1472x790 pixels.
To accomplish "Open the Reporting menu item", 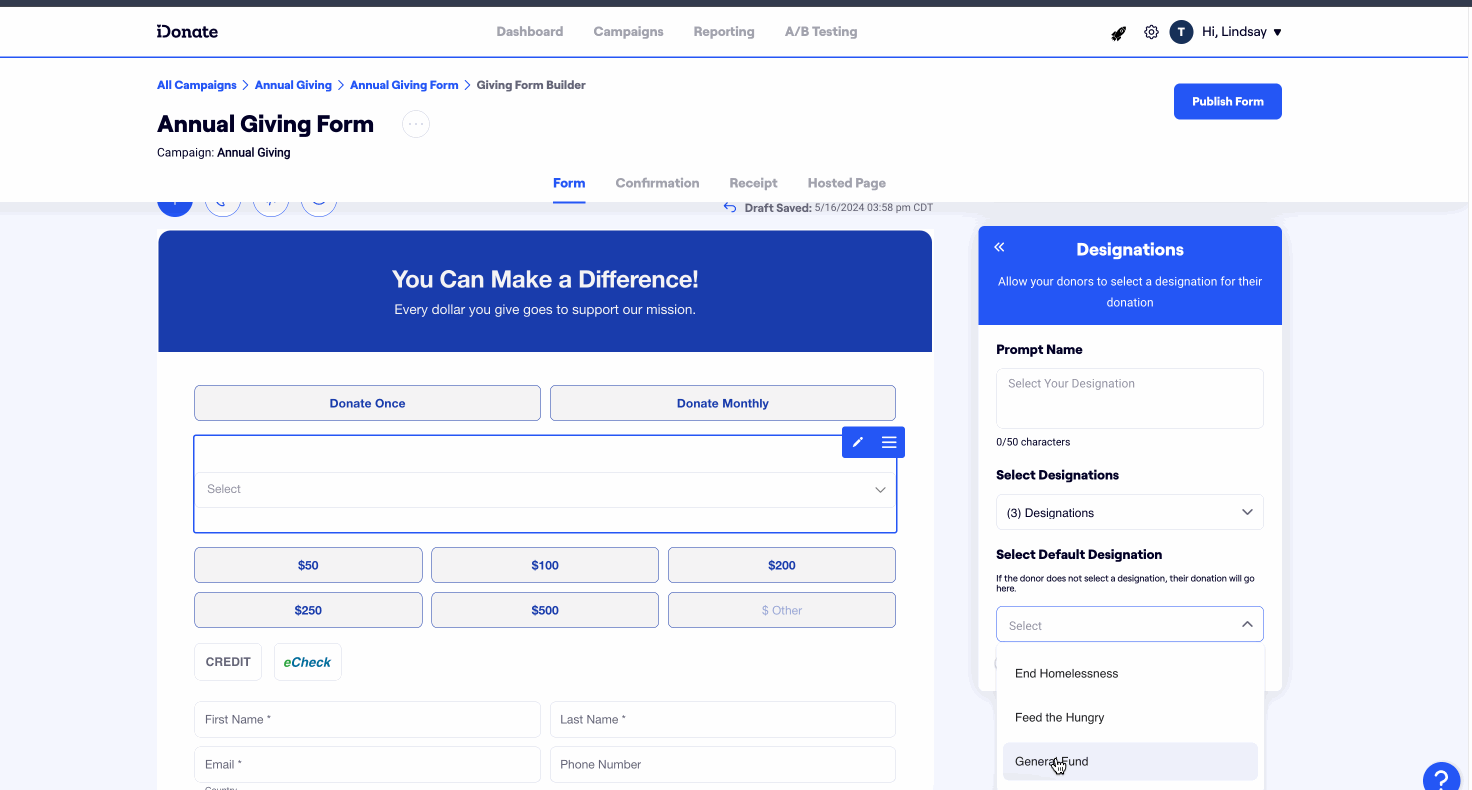I will [723, 32].
